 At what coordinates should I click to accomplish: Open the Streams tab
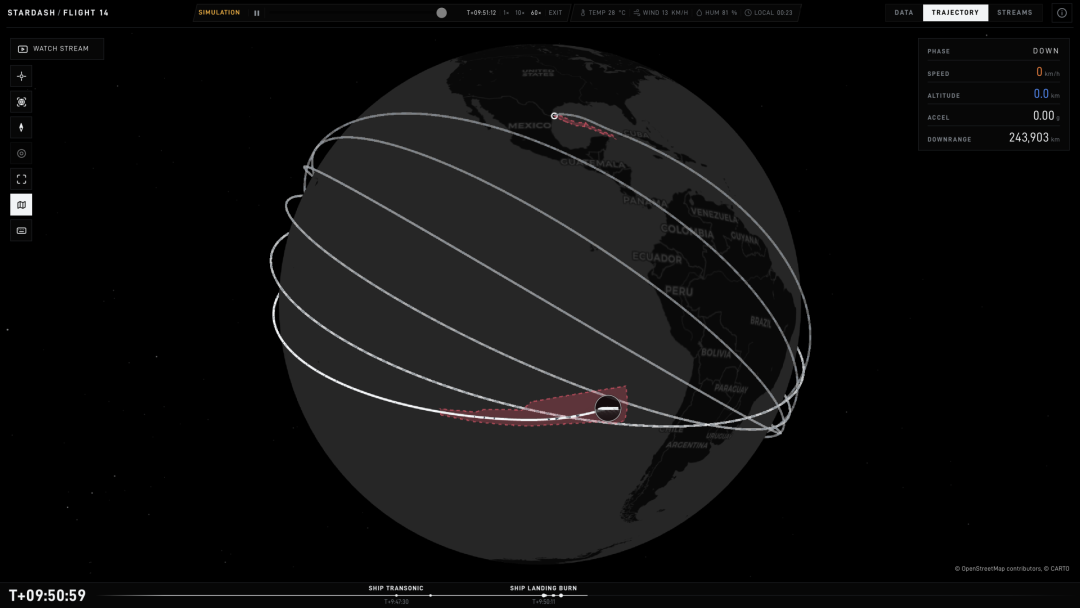[x=1015, y=12]
